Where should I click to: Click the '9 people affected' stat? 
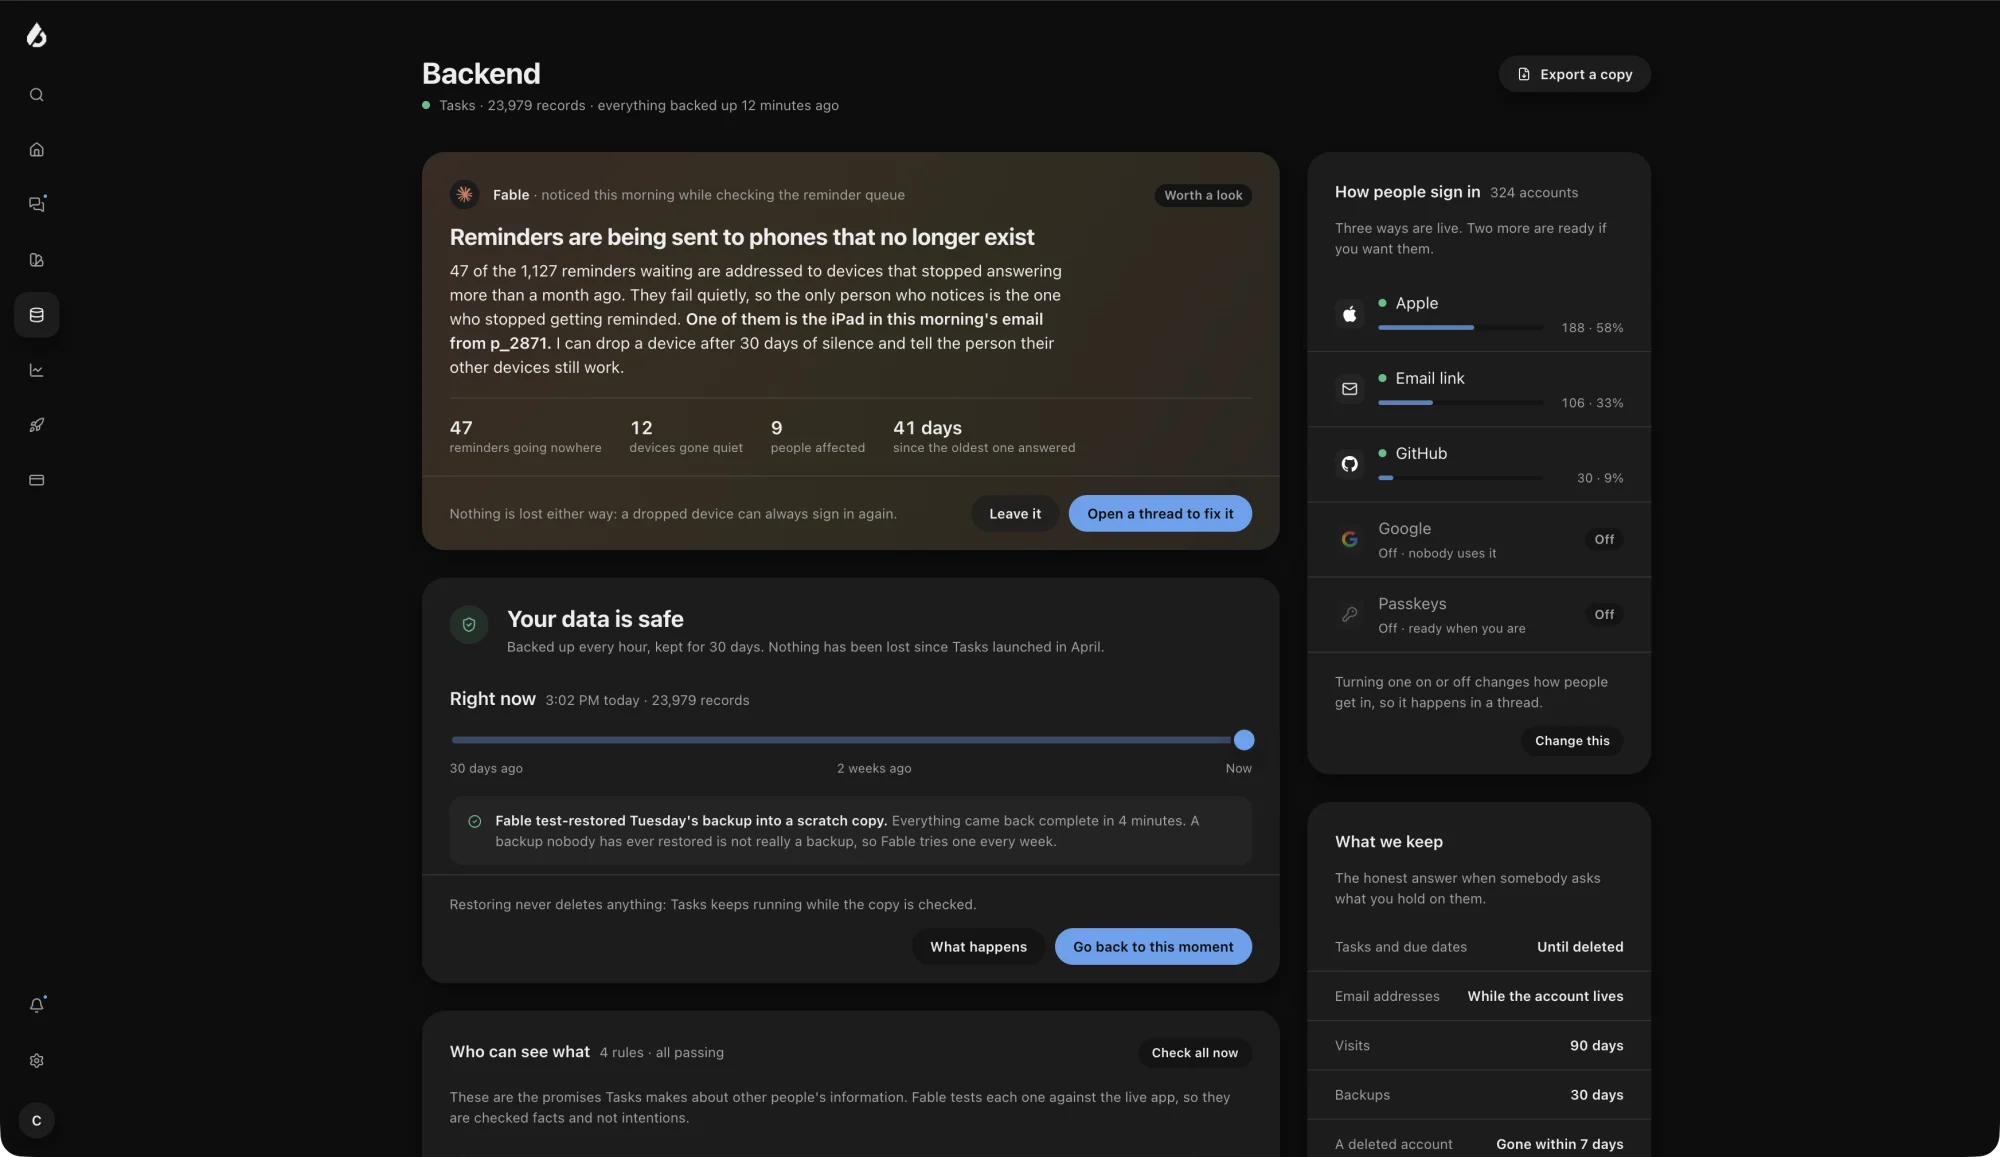click(817, 437)
